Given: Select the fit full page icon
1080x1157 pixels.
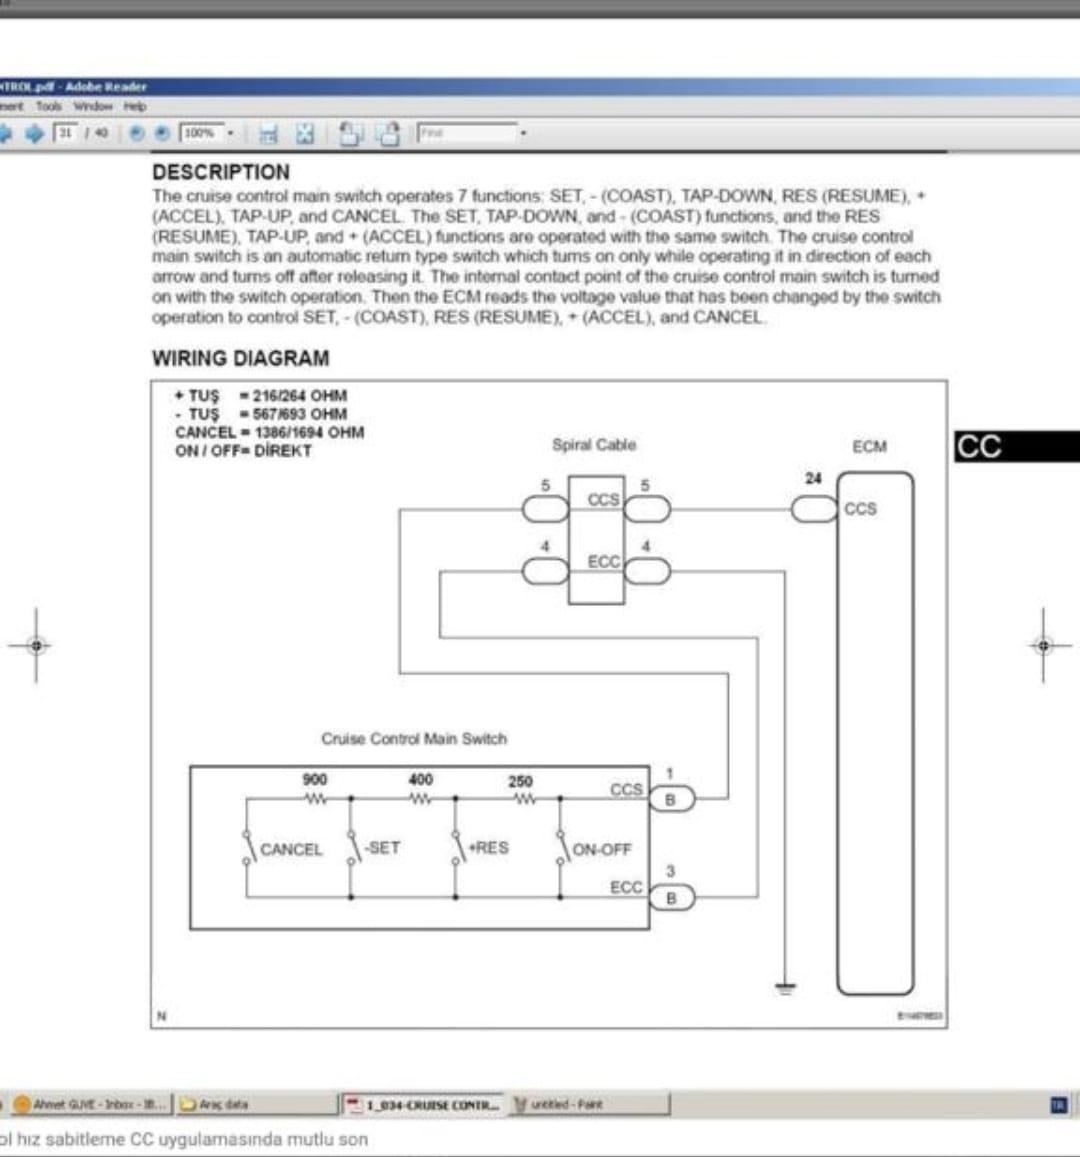Looking at the screenshot, I should [x=305, y=133].
